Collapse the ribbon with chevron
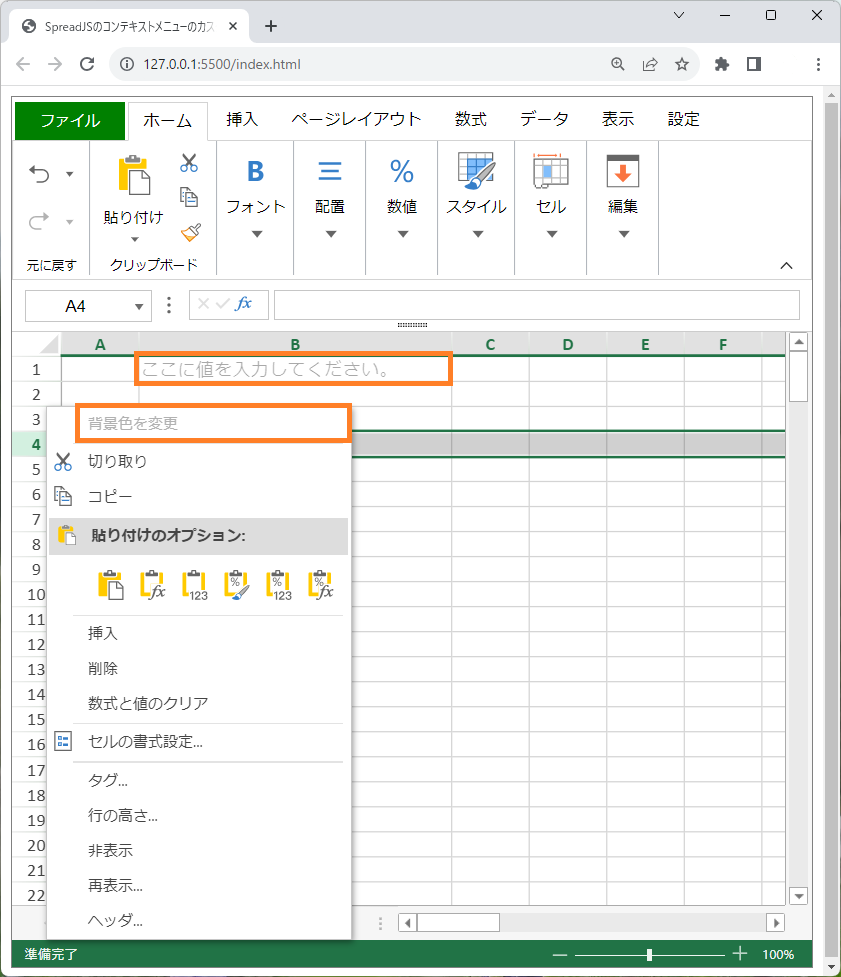The image size is (841, 977). (786, 265)
